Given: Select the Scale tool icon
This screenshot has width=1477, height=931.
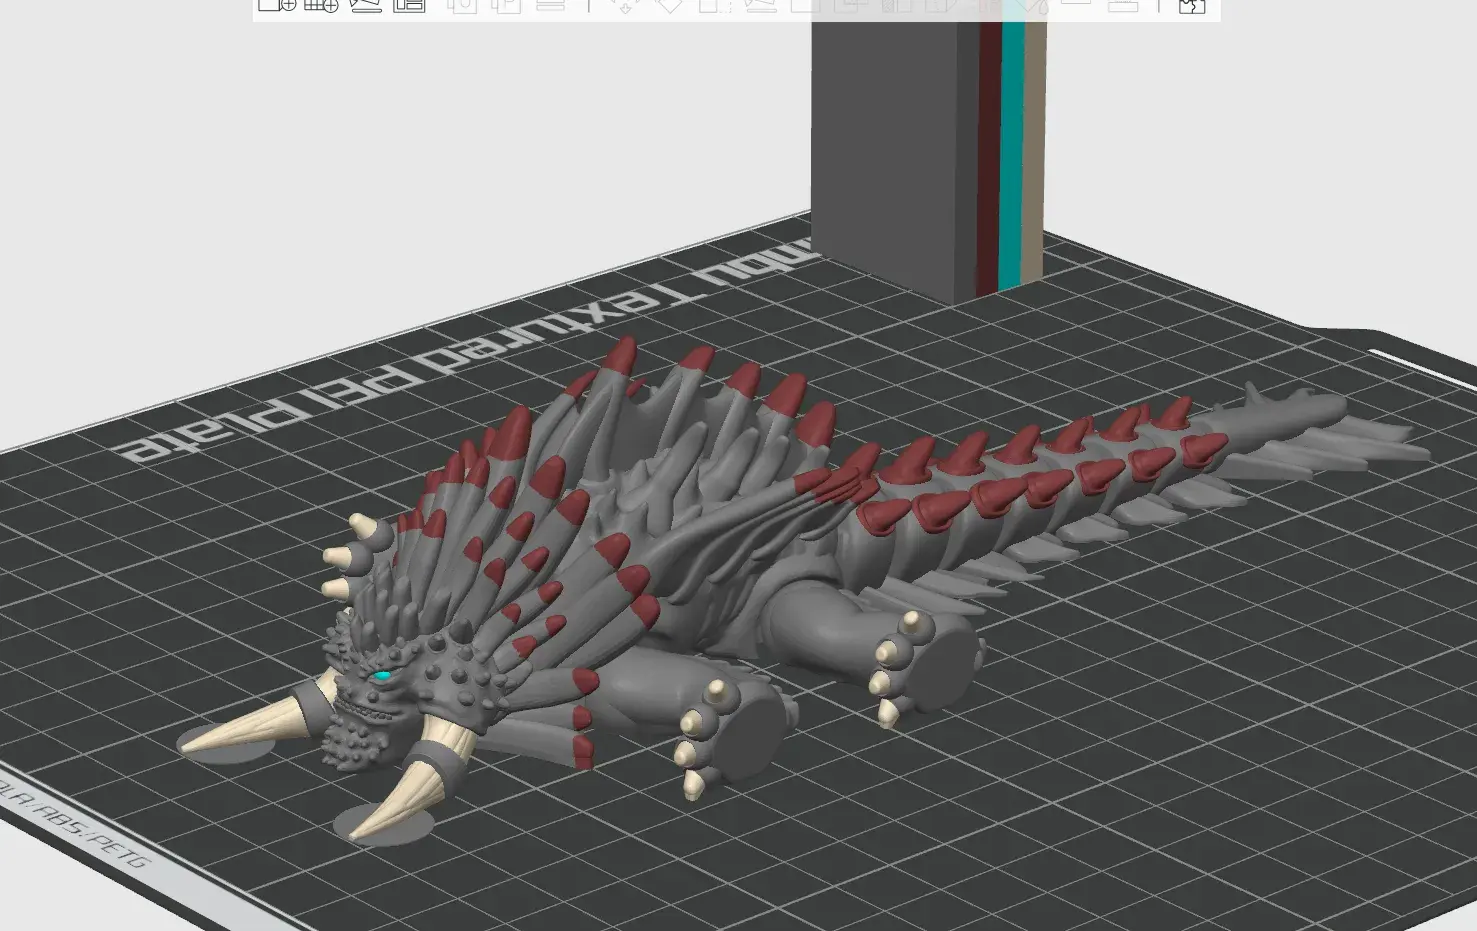Looking at the screenshot, I should (713, 5).
